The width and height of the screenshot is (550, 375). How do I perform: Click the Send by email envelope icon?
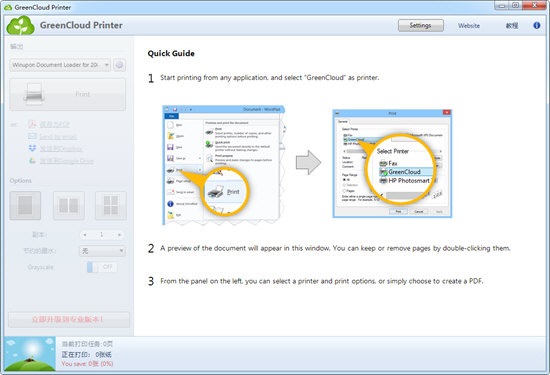pyautogui.click(x=32, y=136)
